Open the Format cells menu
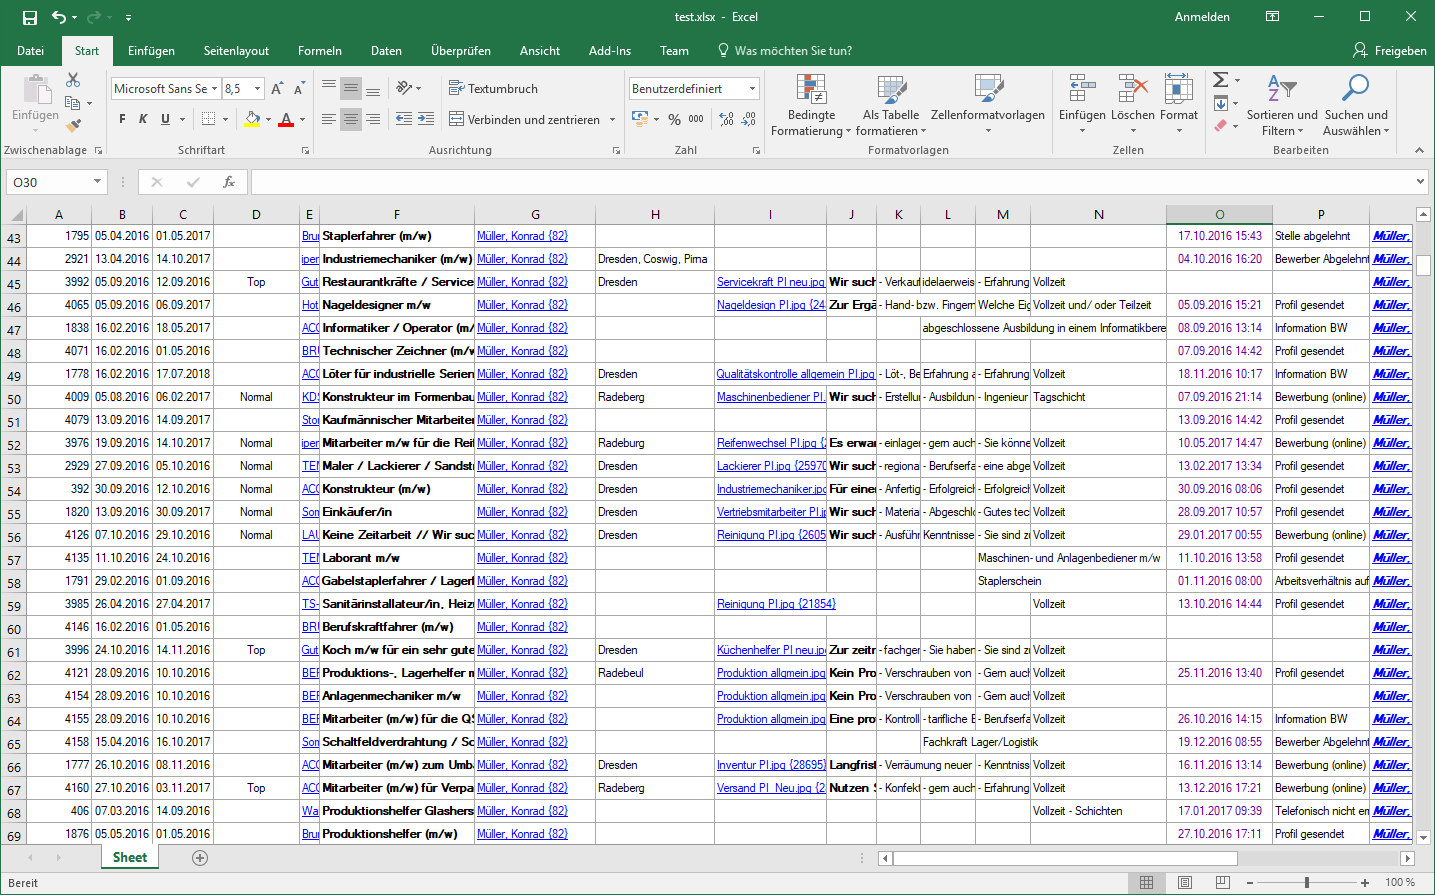Screen dimensions: 1435x895 pyautogui.click(x=1179, y=105)
